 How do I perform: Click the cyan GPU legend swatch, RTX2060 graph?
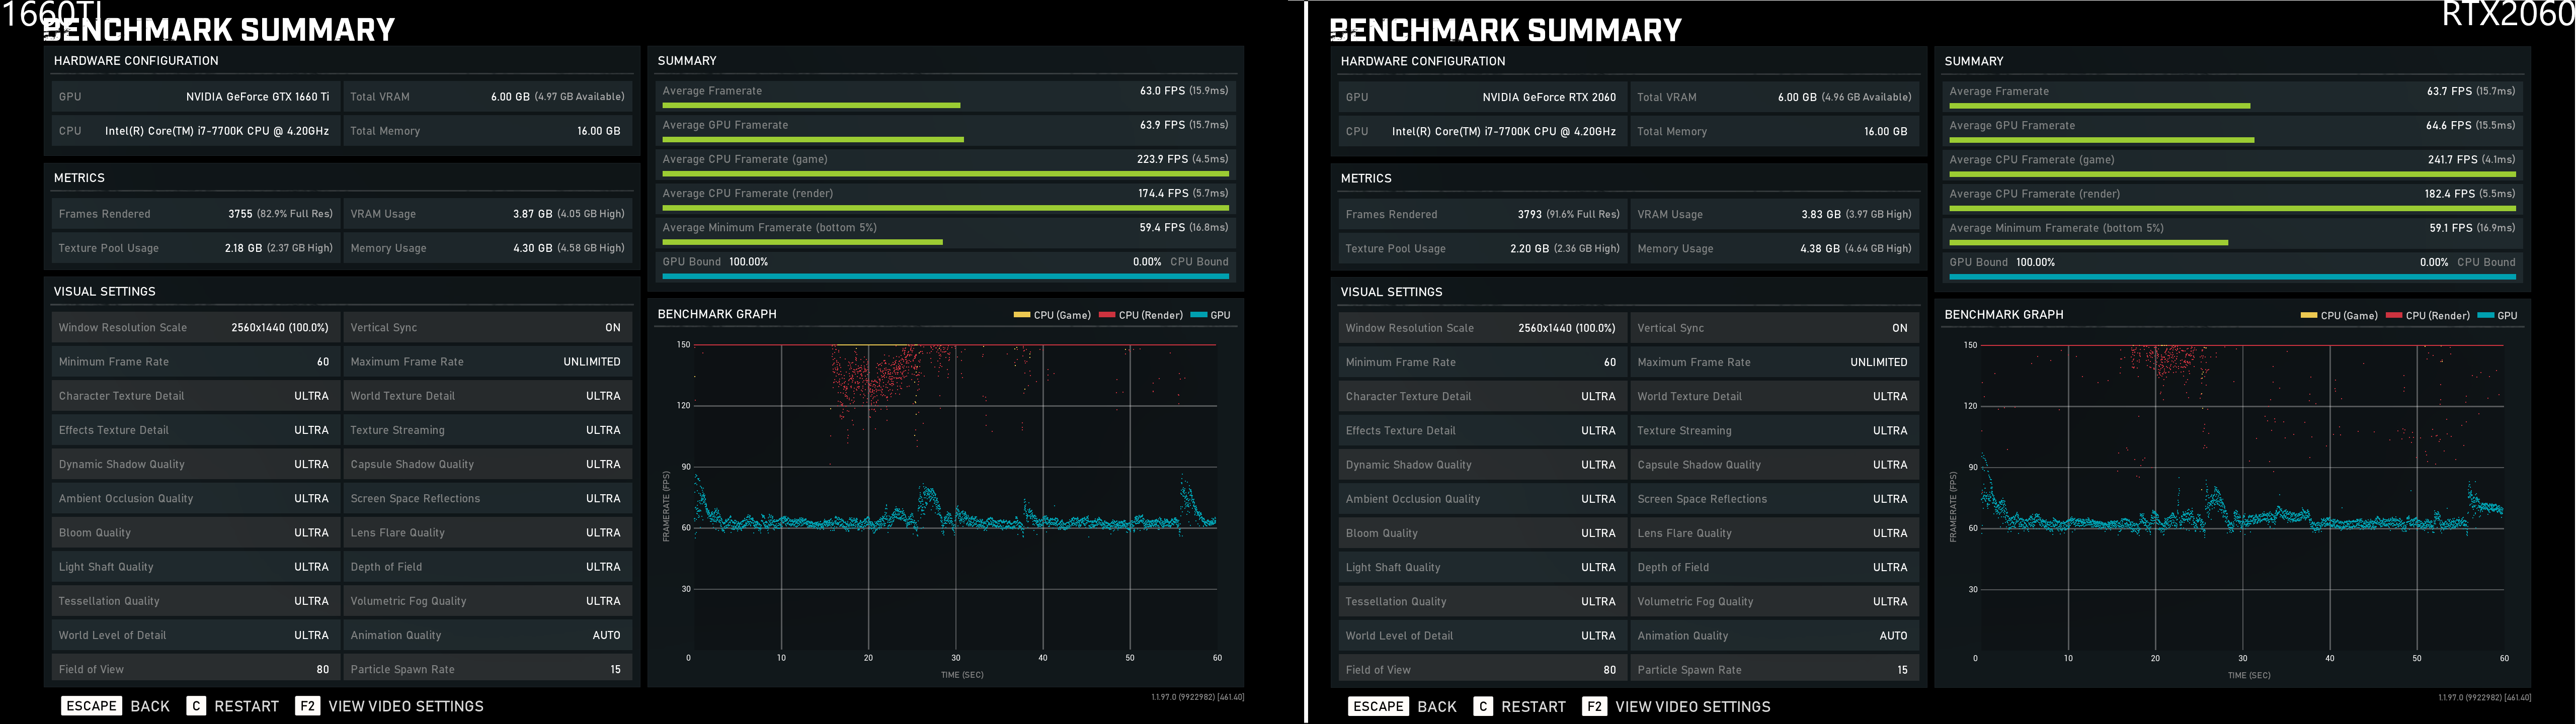coord(2486,316)
